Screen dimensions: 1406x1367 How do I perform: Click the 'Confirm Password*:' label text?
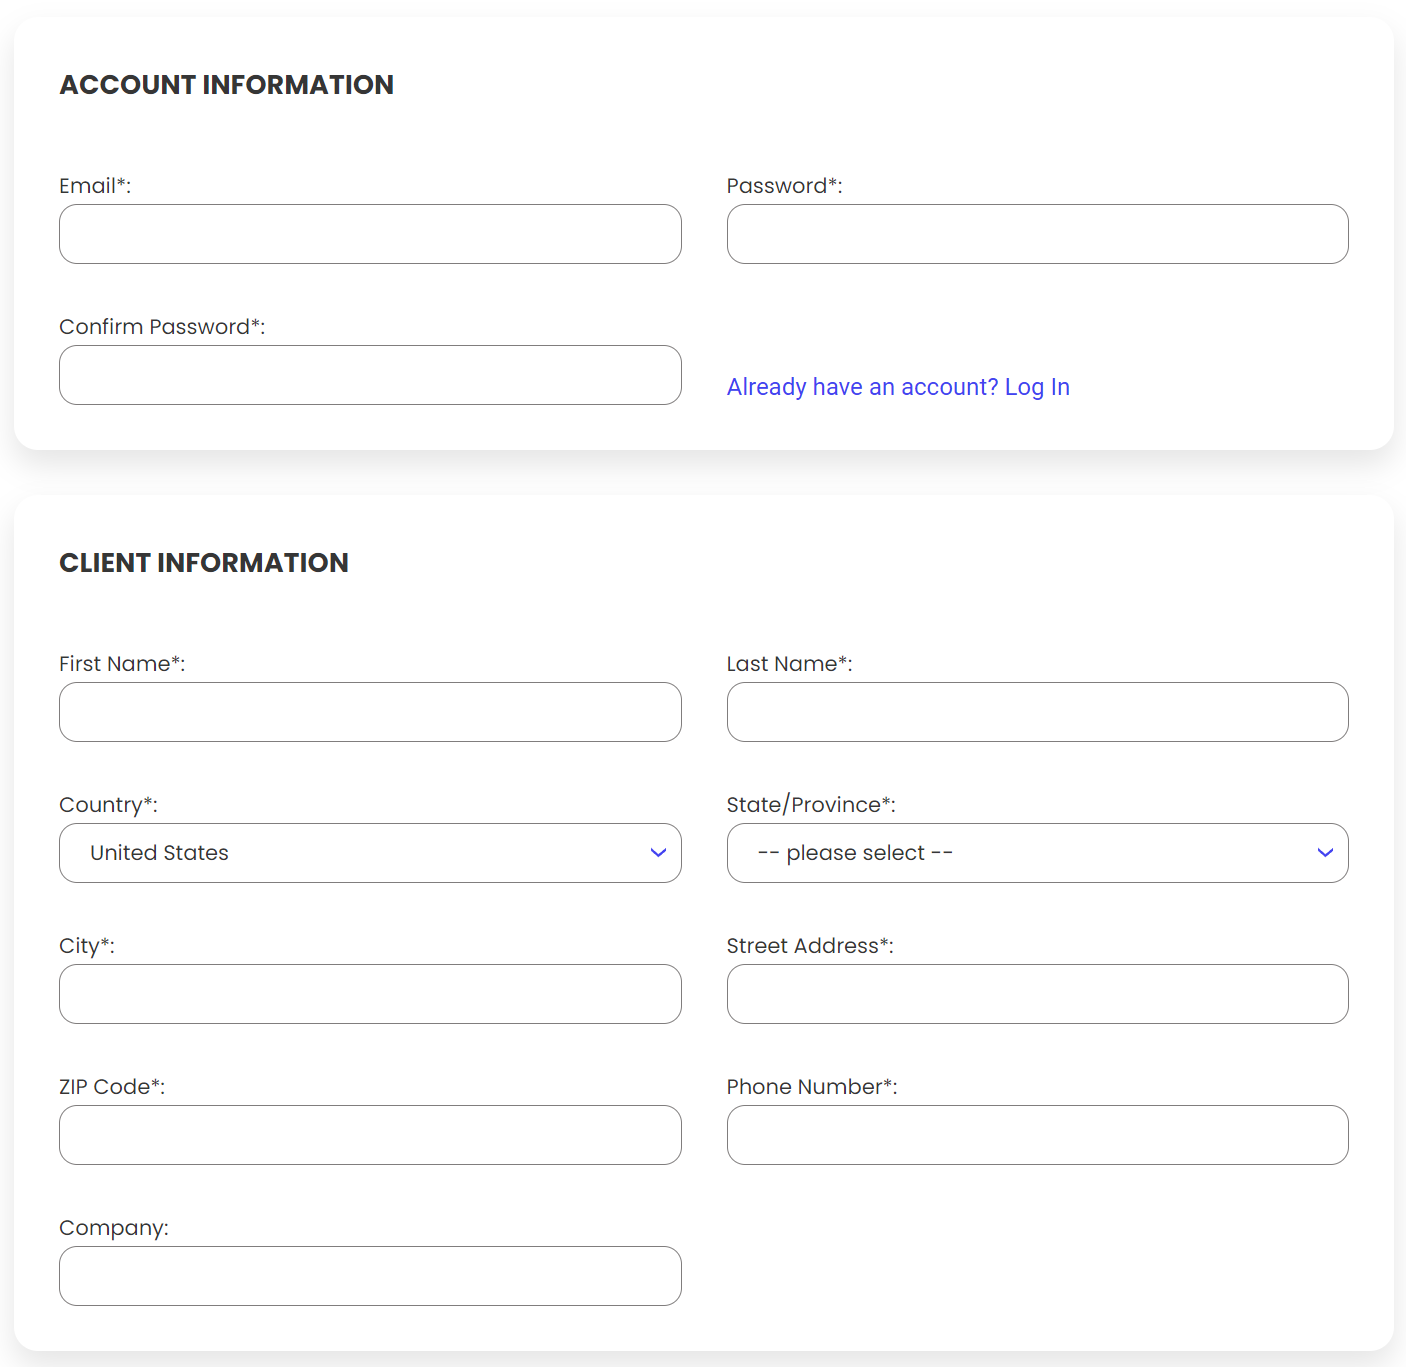click(162, 327)
